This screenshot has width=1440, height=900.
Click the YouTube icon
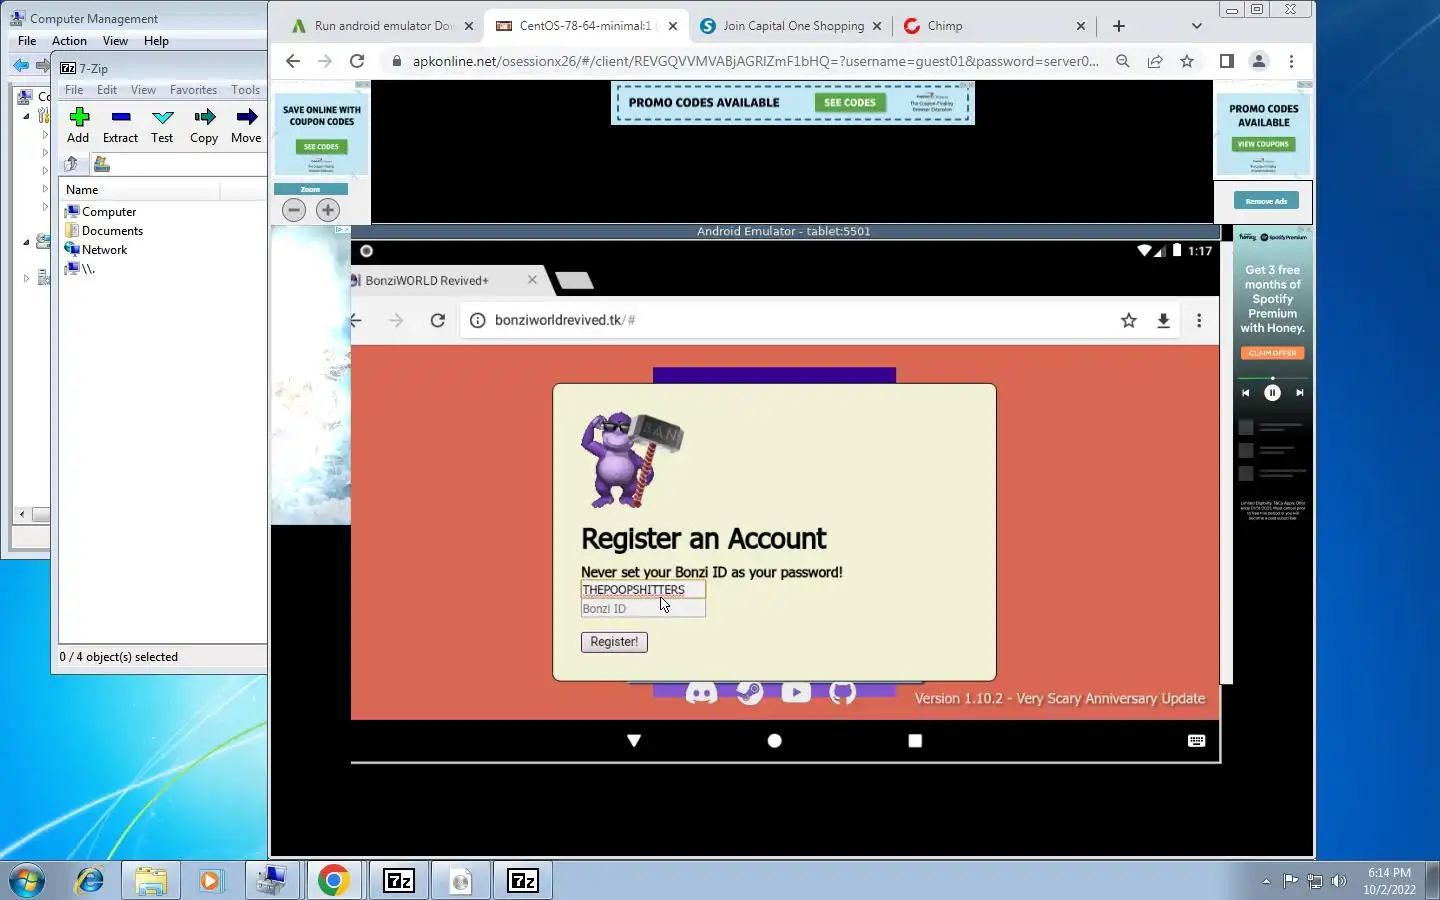[x=796, y=692]
